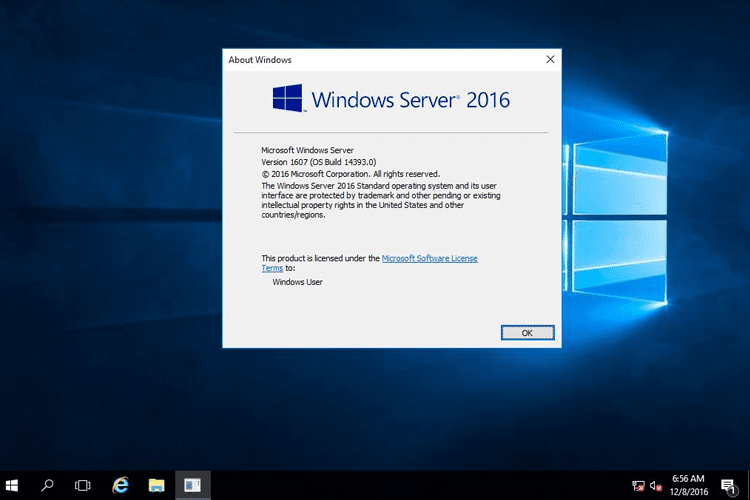The height and width of the screenshot is (500, 750).
Task: Open the volume tray icon
Action: point(656,487)
